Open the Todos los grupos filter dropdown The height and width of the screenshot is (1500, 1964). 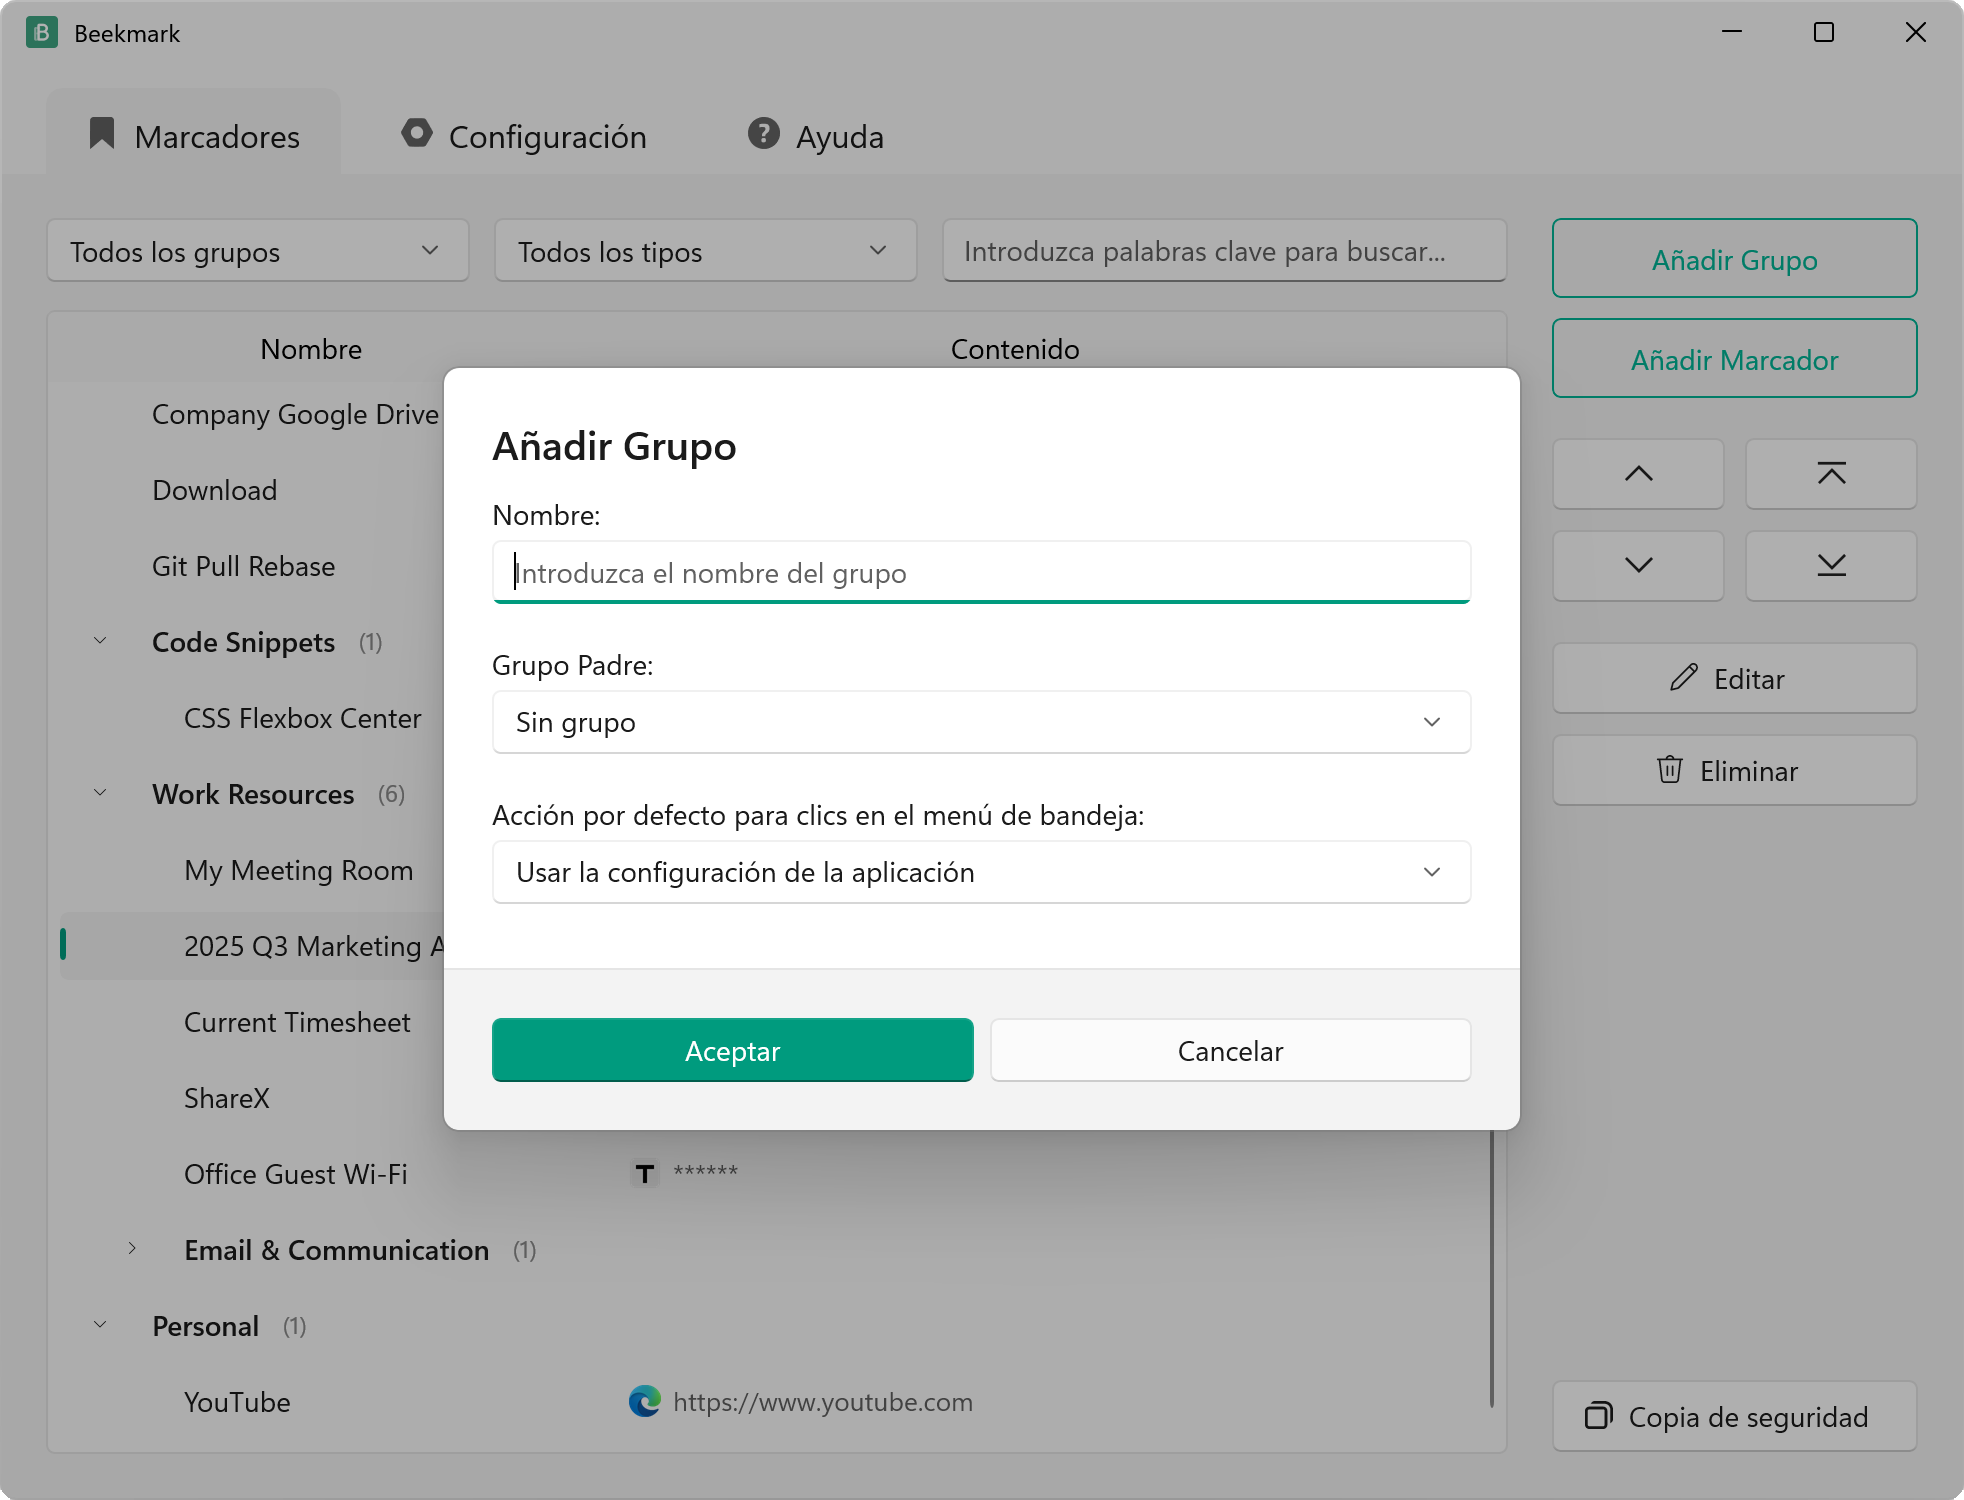(258, 251)
